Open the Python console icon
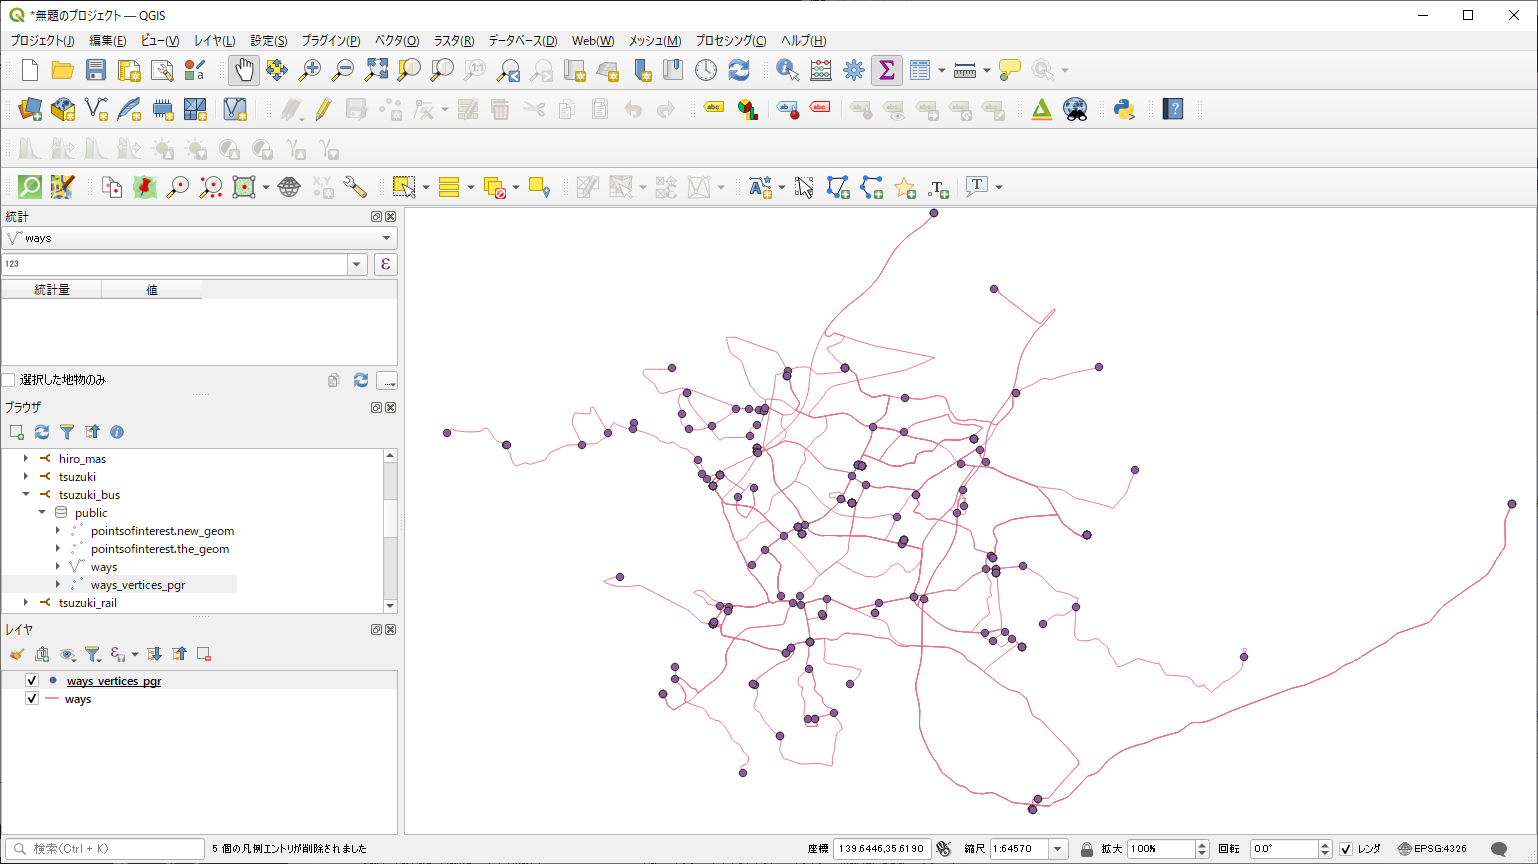 click(1124, 109)
